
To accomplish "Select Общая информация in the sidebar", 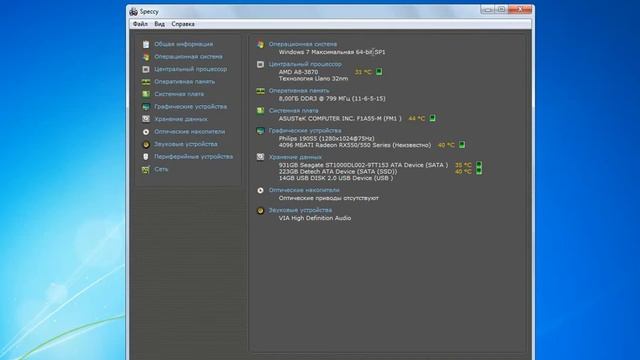I will [184, 44].
